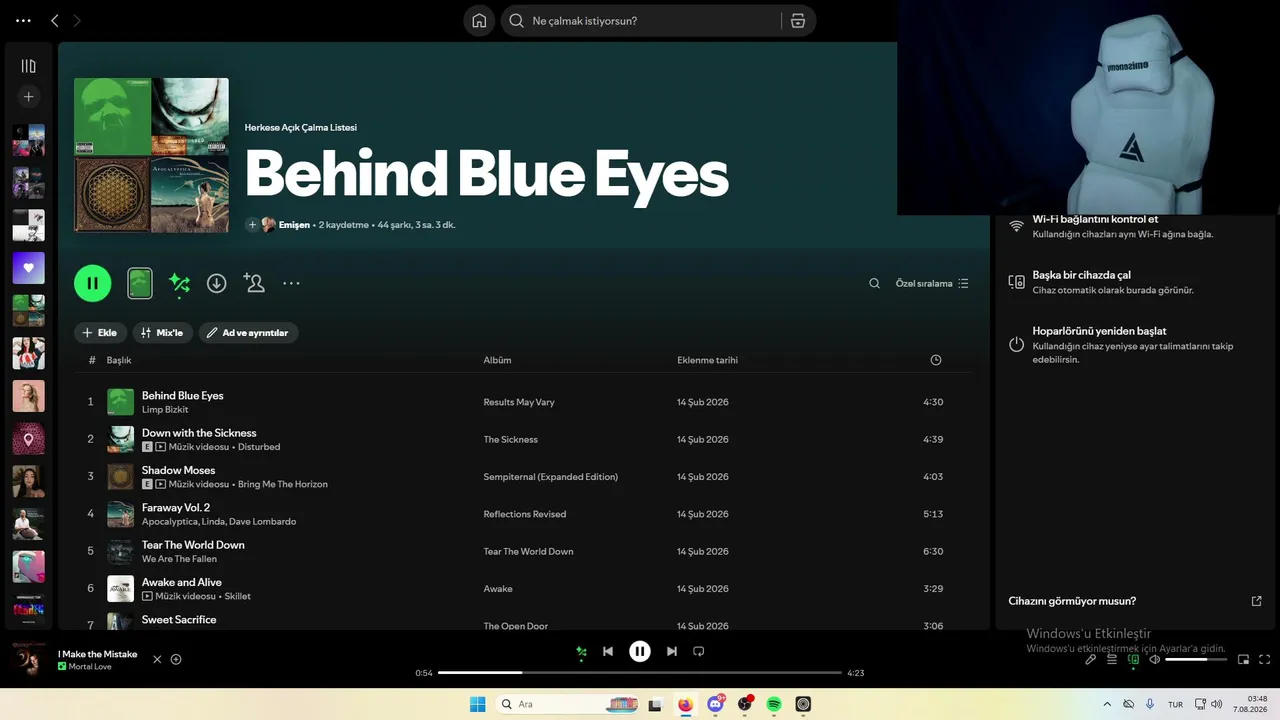Skip to the next track

672,652
